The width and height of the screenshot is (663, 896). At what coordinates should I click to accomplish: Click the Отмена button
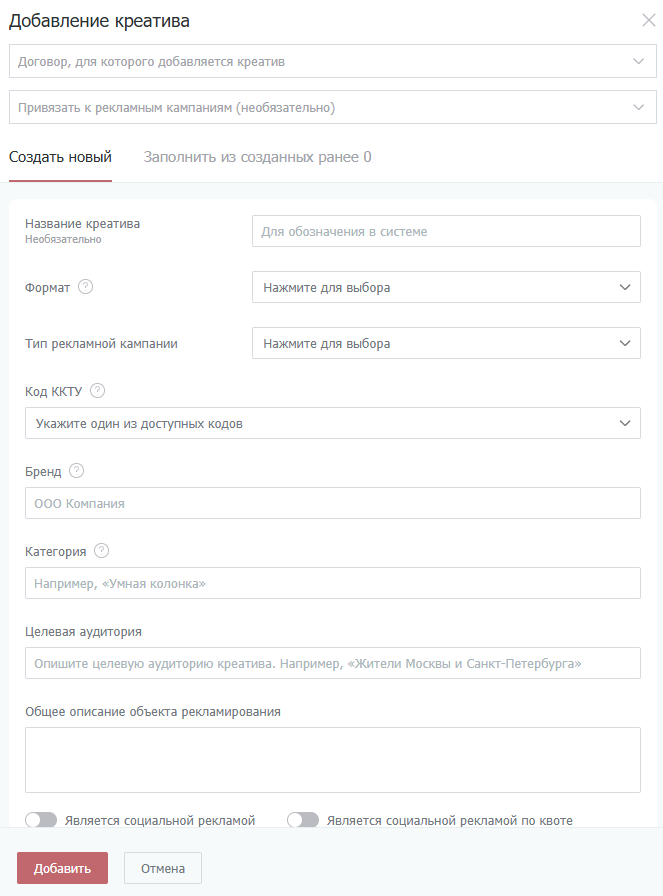(x=163, y=868)
